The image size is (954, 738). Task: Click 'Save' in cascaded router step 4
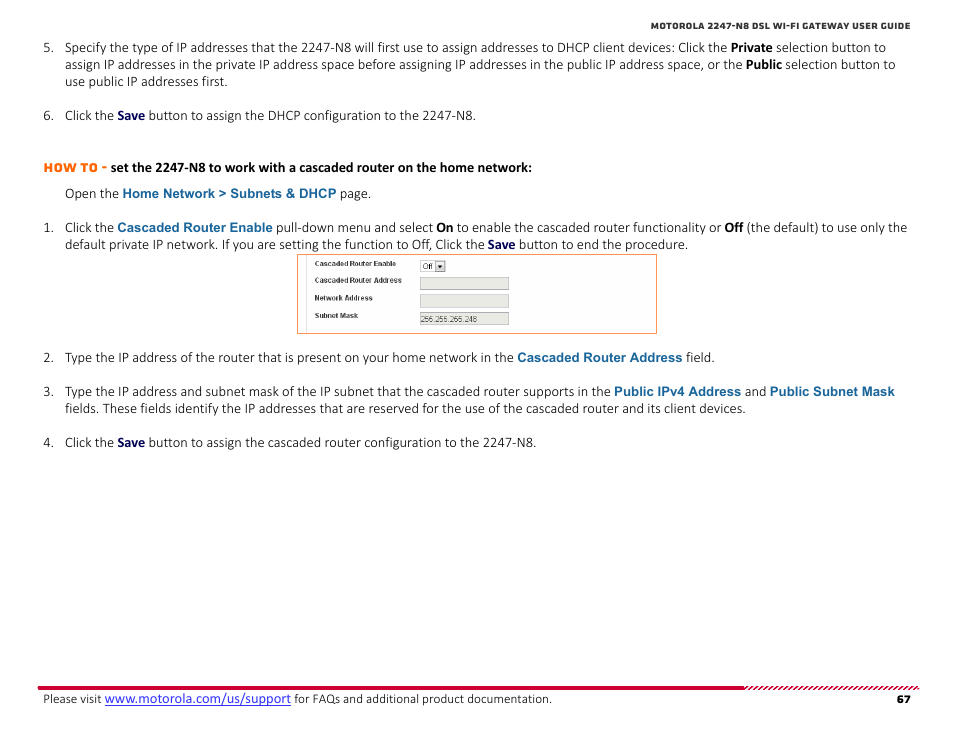pos(131,442)
